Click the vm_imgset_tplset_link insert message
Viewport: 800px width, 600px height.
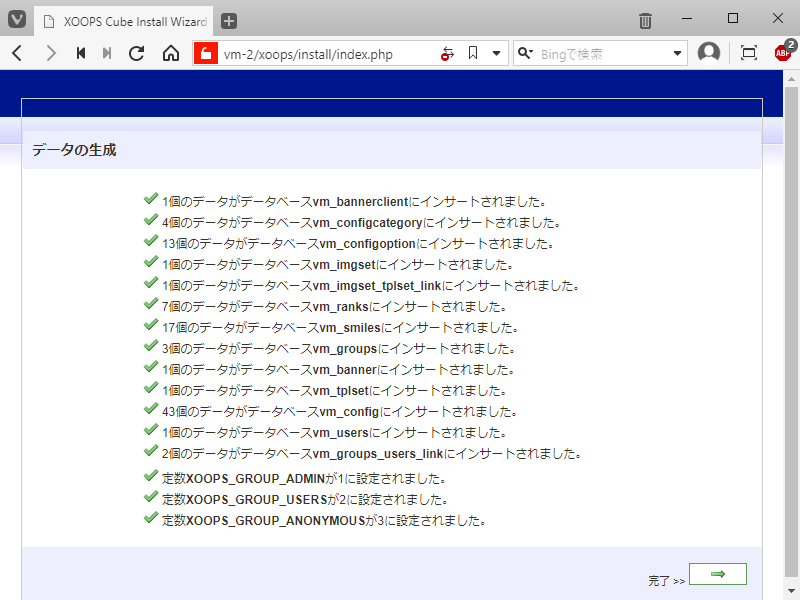click(x=370, y=285)
